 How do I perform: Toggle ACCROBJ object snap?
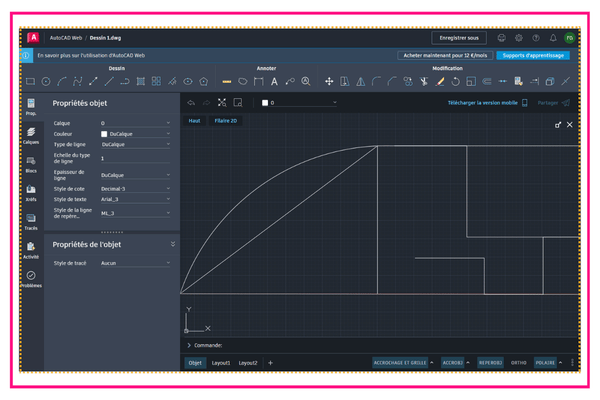(x=453, y=362)
